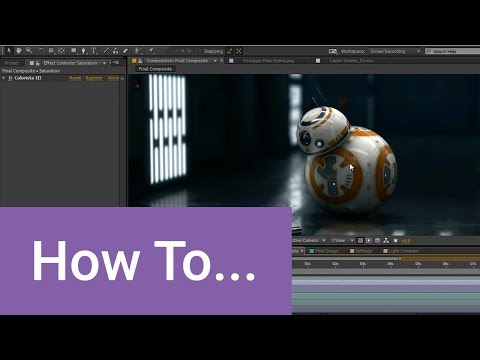This screenshot has width=480, height=360.
Task: Click the 04s mark on the time ruler
Action: (x=390, y=264)
